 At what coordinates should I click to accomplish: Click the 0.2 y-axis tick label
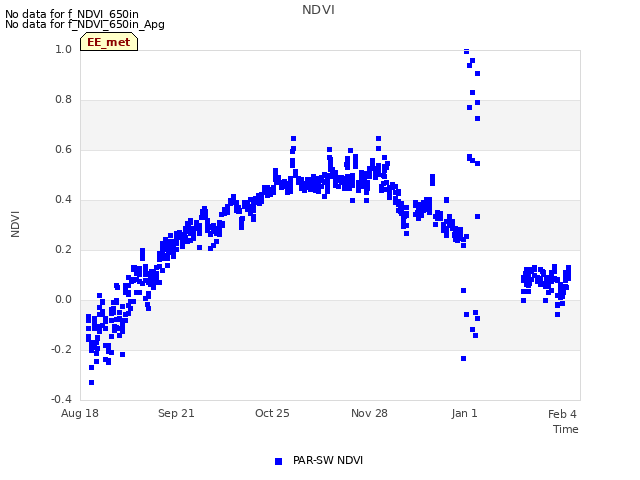pos(63,250)
